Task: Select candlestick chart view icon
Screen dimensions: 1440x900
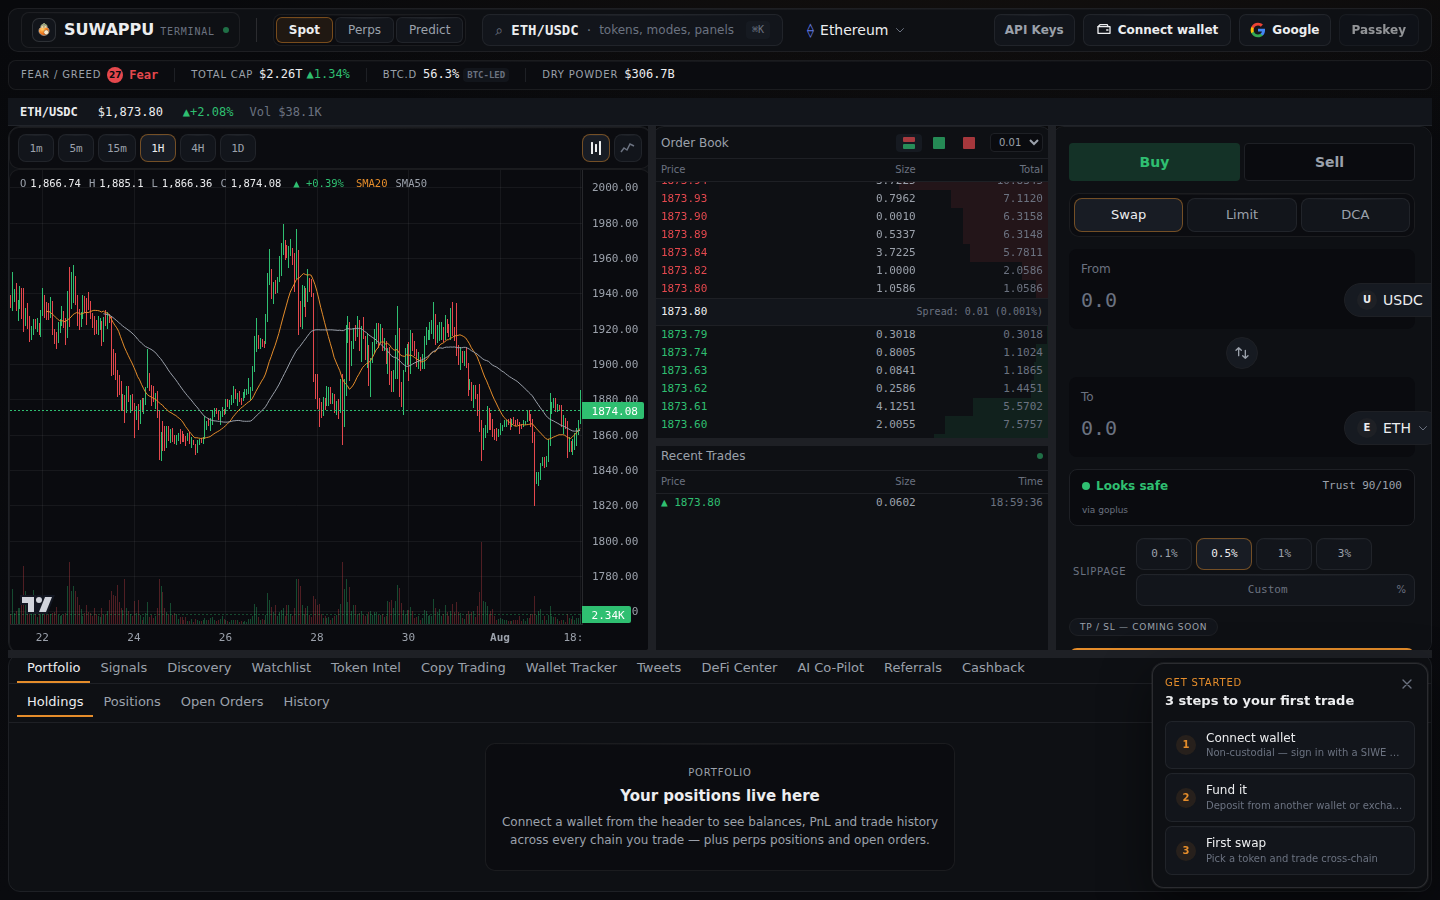Action: (596, 148)
